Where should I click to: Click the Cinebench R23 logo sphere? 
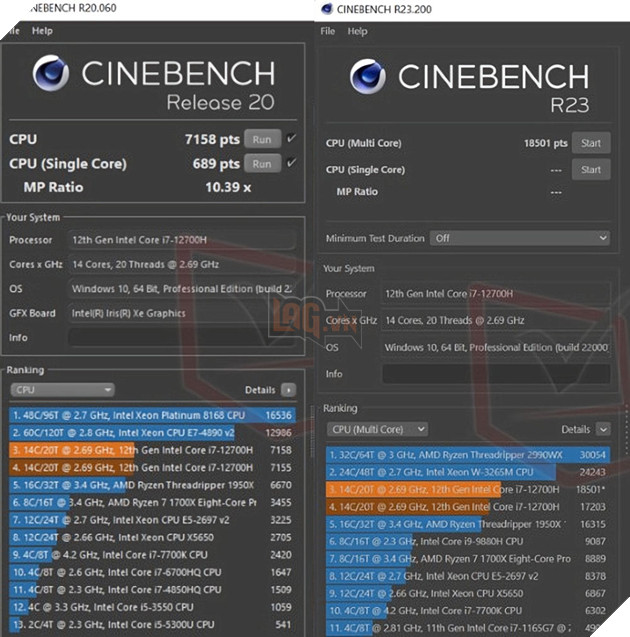click(x=368, y=76)
